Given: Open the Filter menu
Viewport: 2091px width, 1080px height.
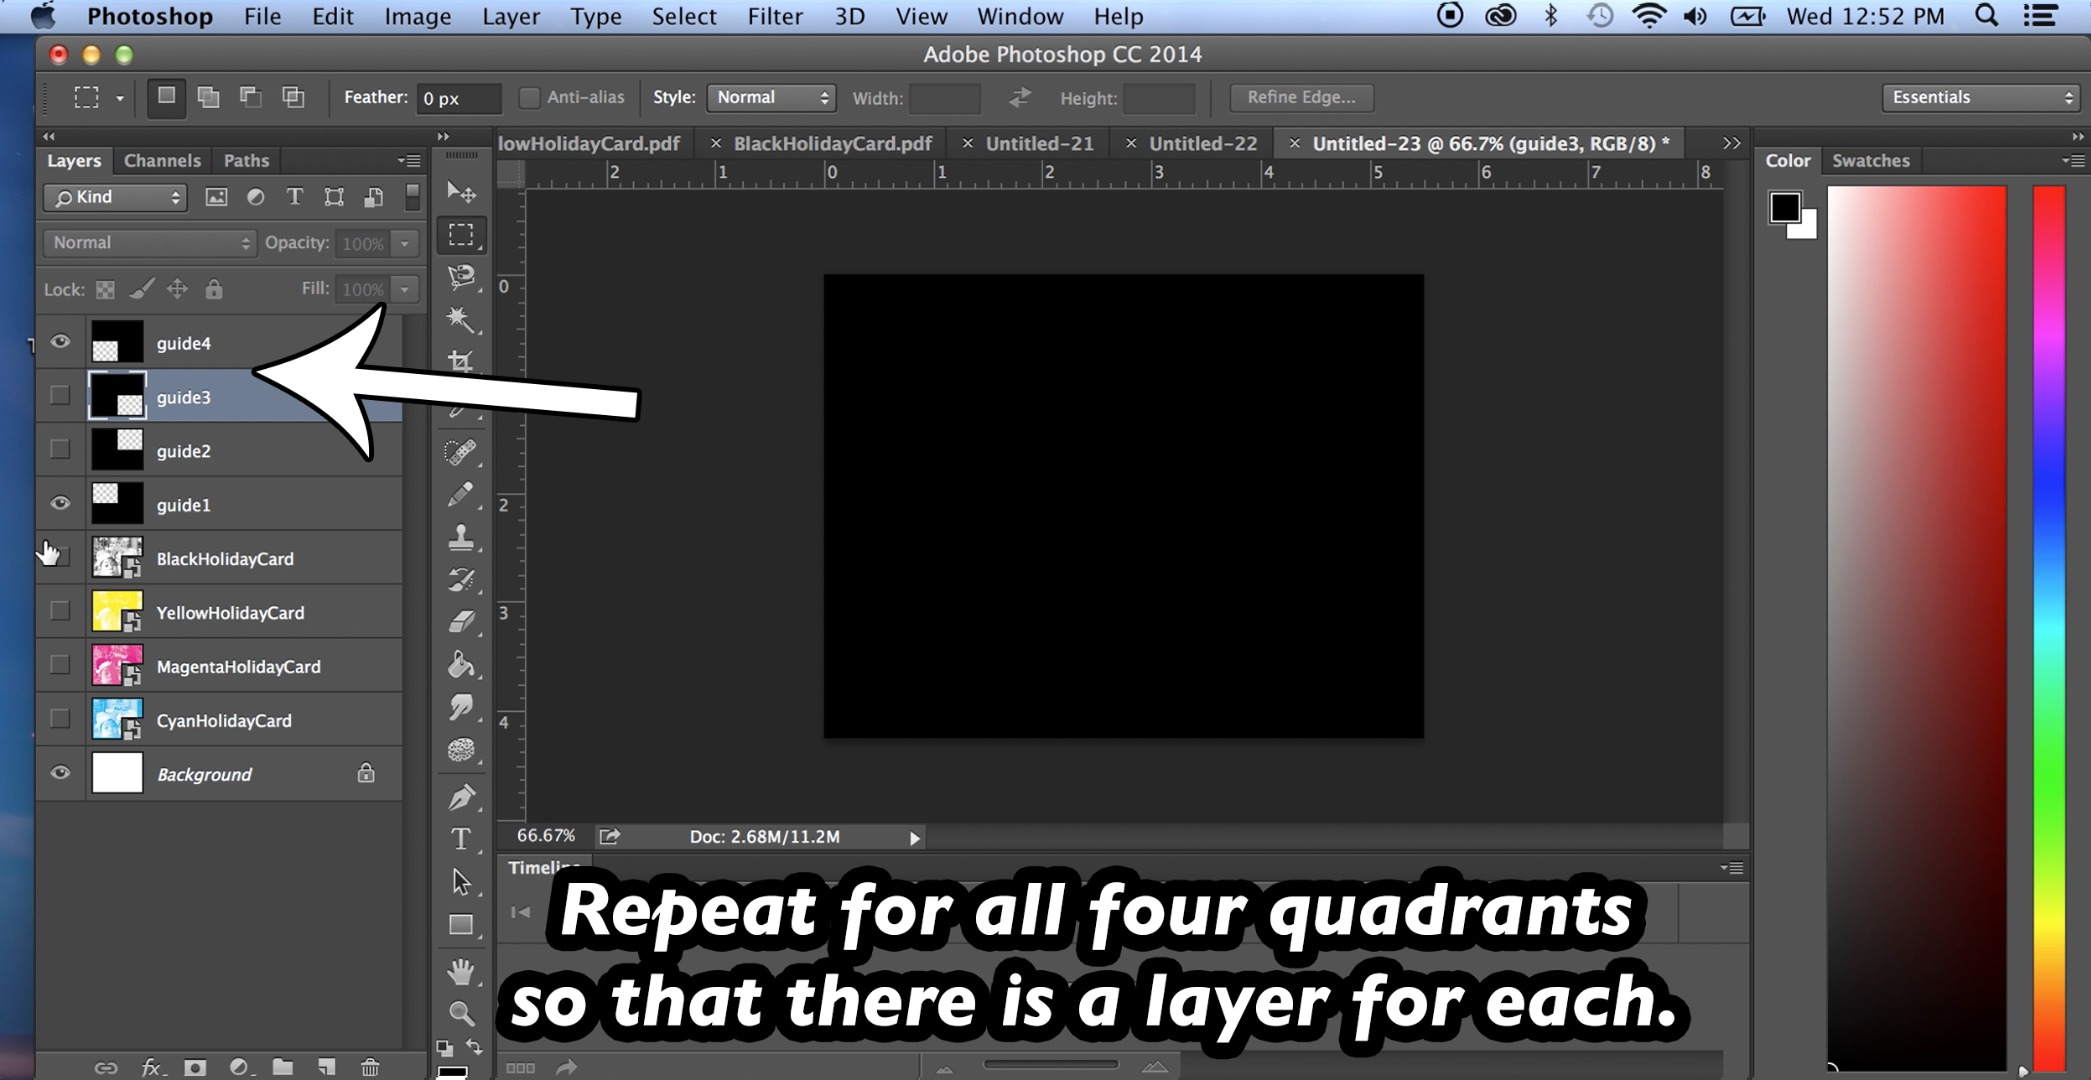Looking at the screenshot, I should [x=773, y=15].
